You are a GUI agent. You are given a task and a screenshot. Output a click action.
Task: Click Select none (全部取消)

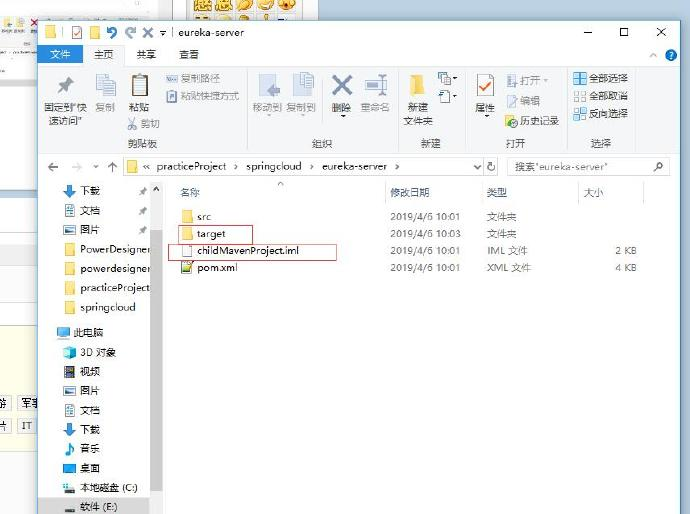coord(600,96)
